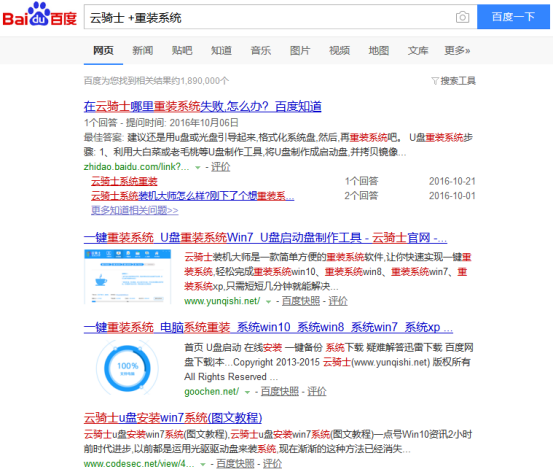
Task: Open sub-result 云骑士系统重装
Action: (x=124, y=181)
